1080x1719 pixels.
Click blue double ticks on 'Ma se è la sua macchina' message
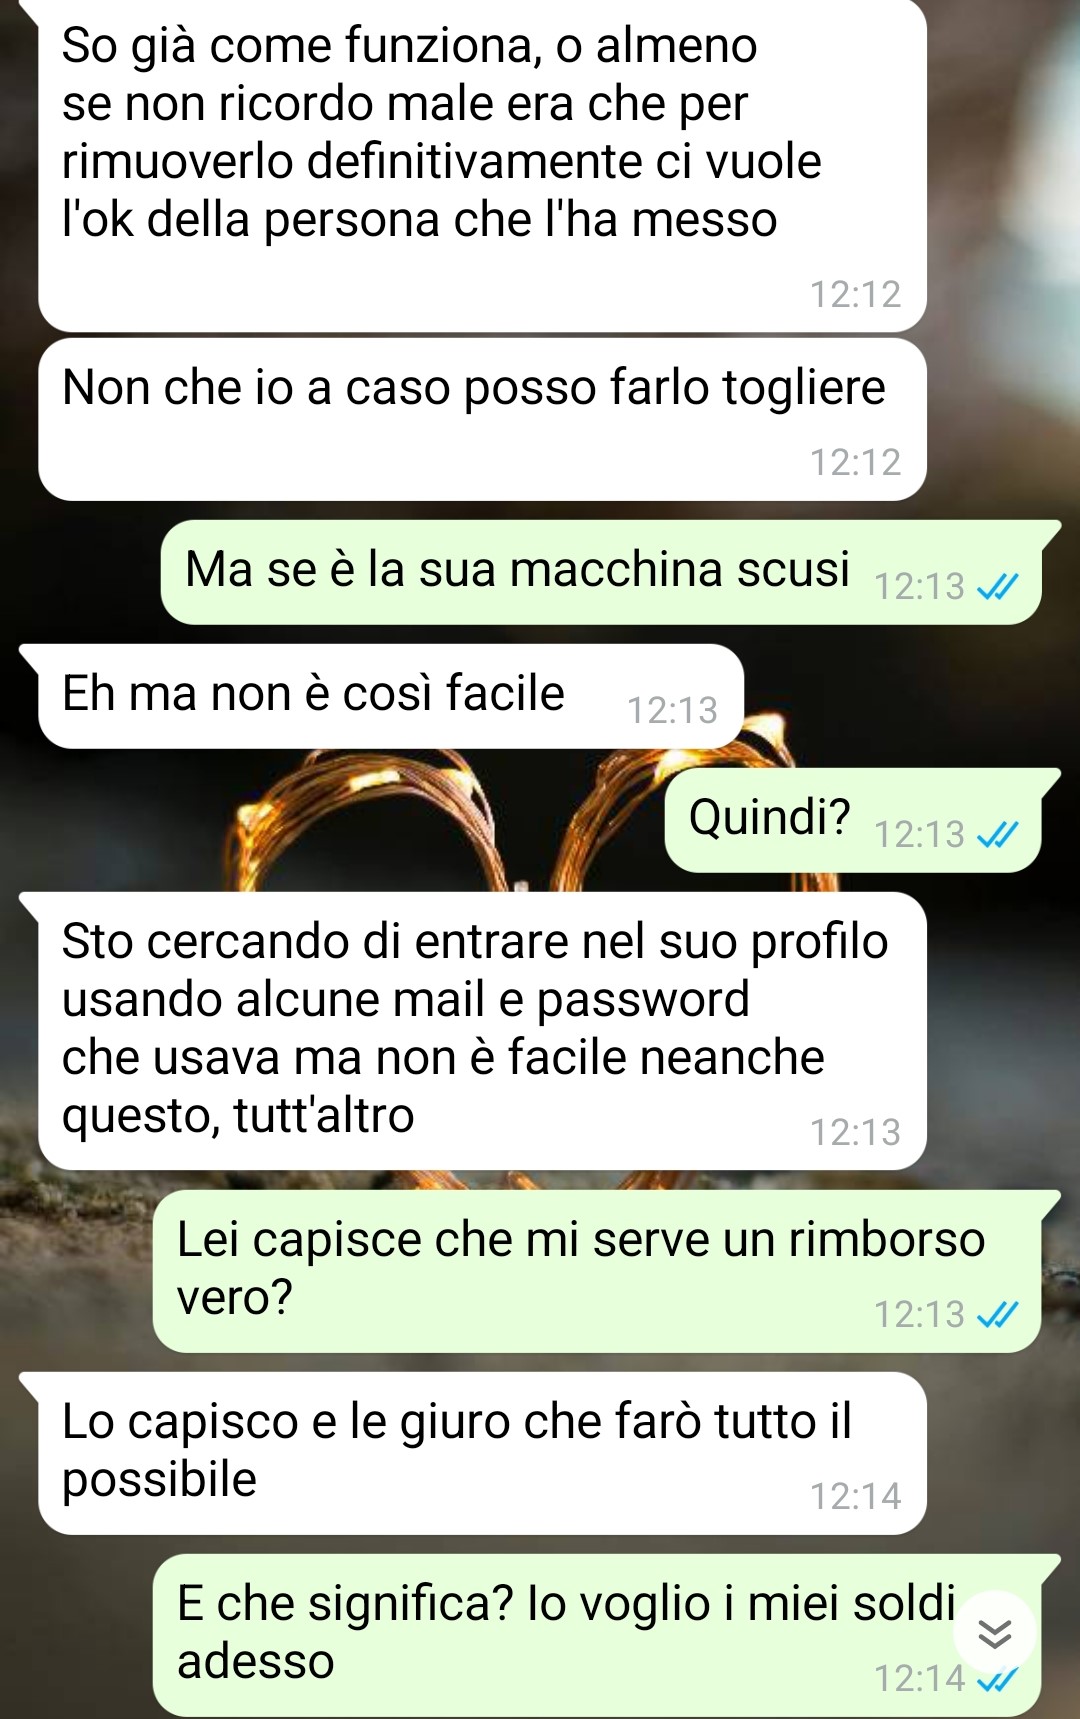coord(997,586)
